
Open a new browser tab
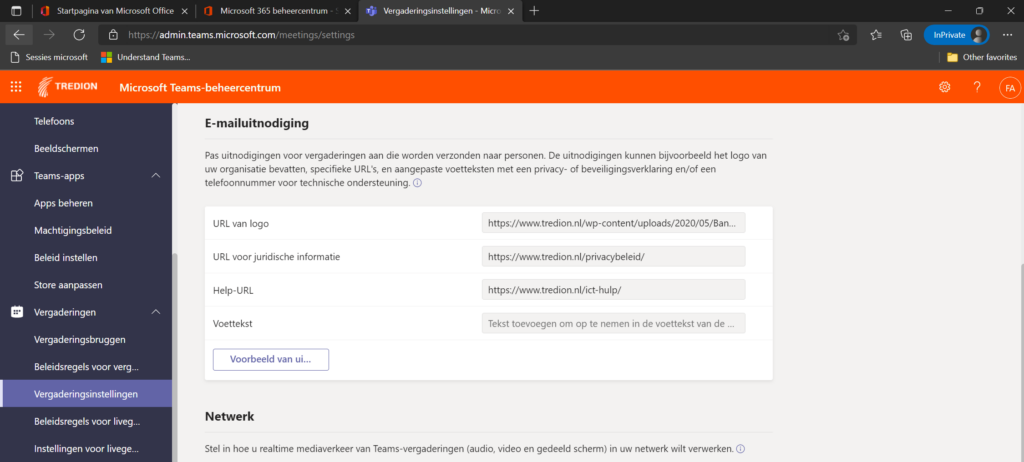tap(534, 11)
